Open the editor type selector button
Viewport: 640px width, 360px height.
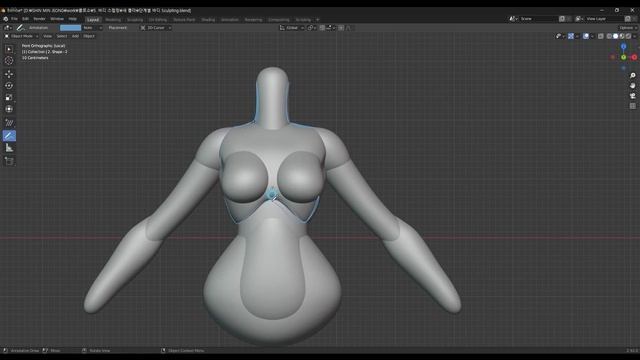point(8,28)
